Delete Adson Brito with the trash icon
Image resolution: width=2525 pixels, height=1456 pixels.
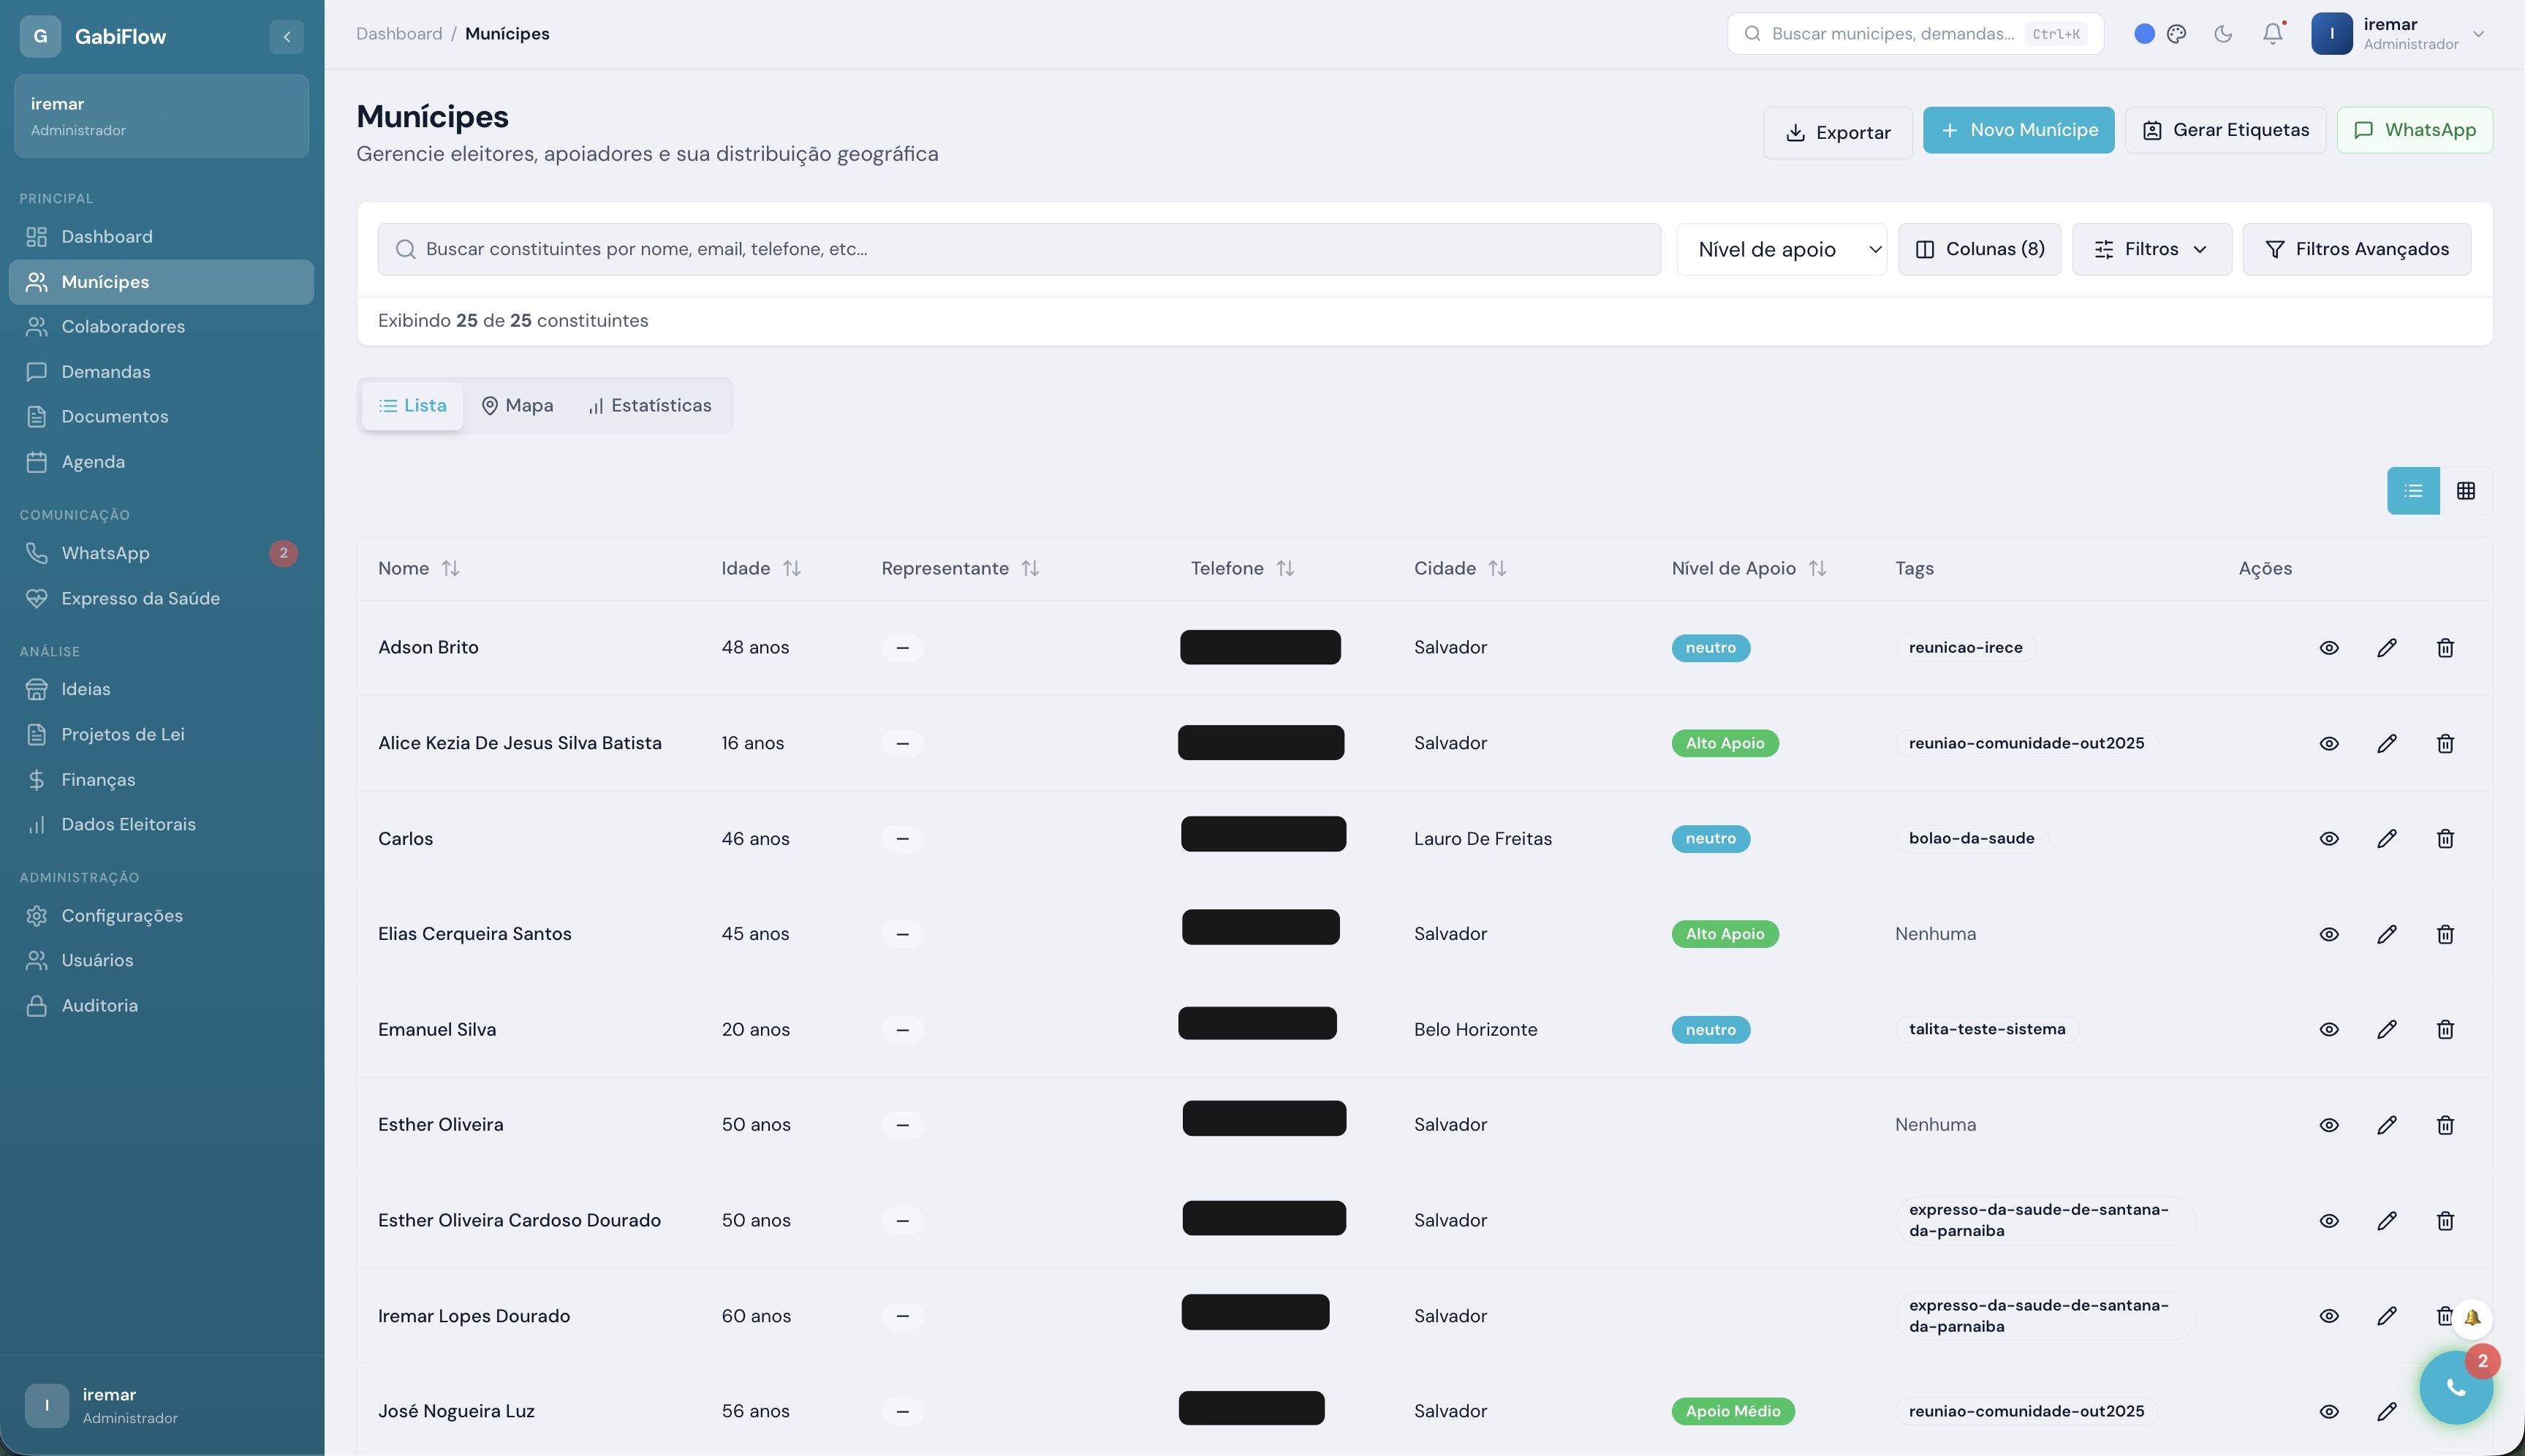(x=2445, y=648)
